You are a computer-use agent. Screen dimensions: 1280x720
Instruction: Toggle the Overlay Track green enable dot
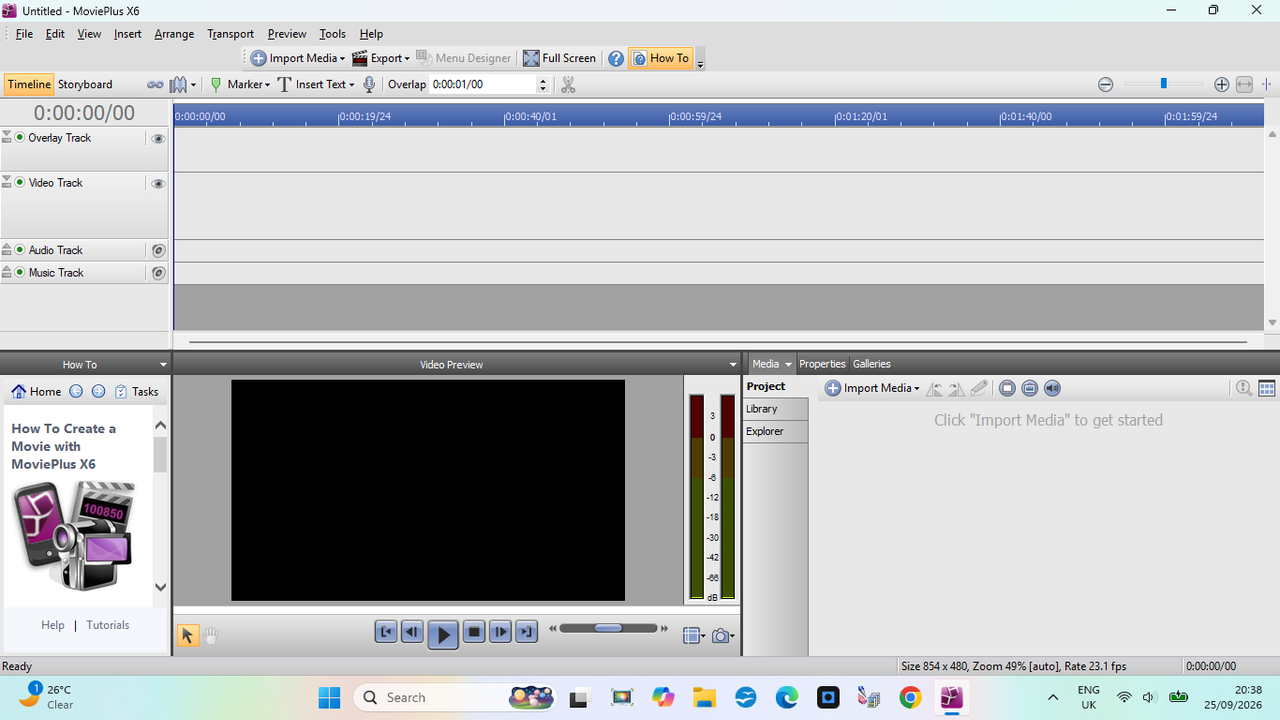click(20, 138)
